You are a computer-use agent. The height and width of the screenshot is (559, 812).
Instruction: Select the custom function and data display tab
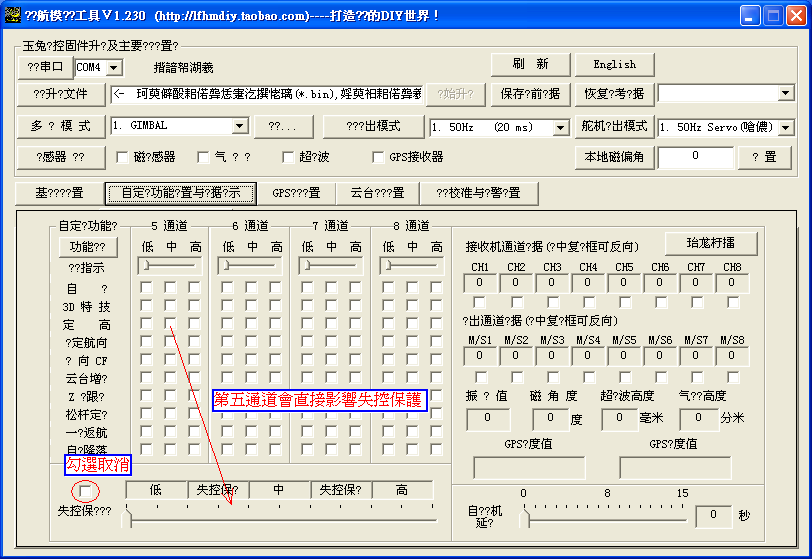[x=181, y=193]
